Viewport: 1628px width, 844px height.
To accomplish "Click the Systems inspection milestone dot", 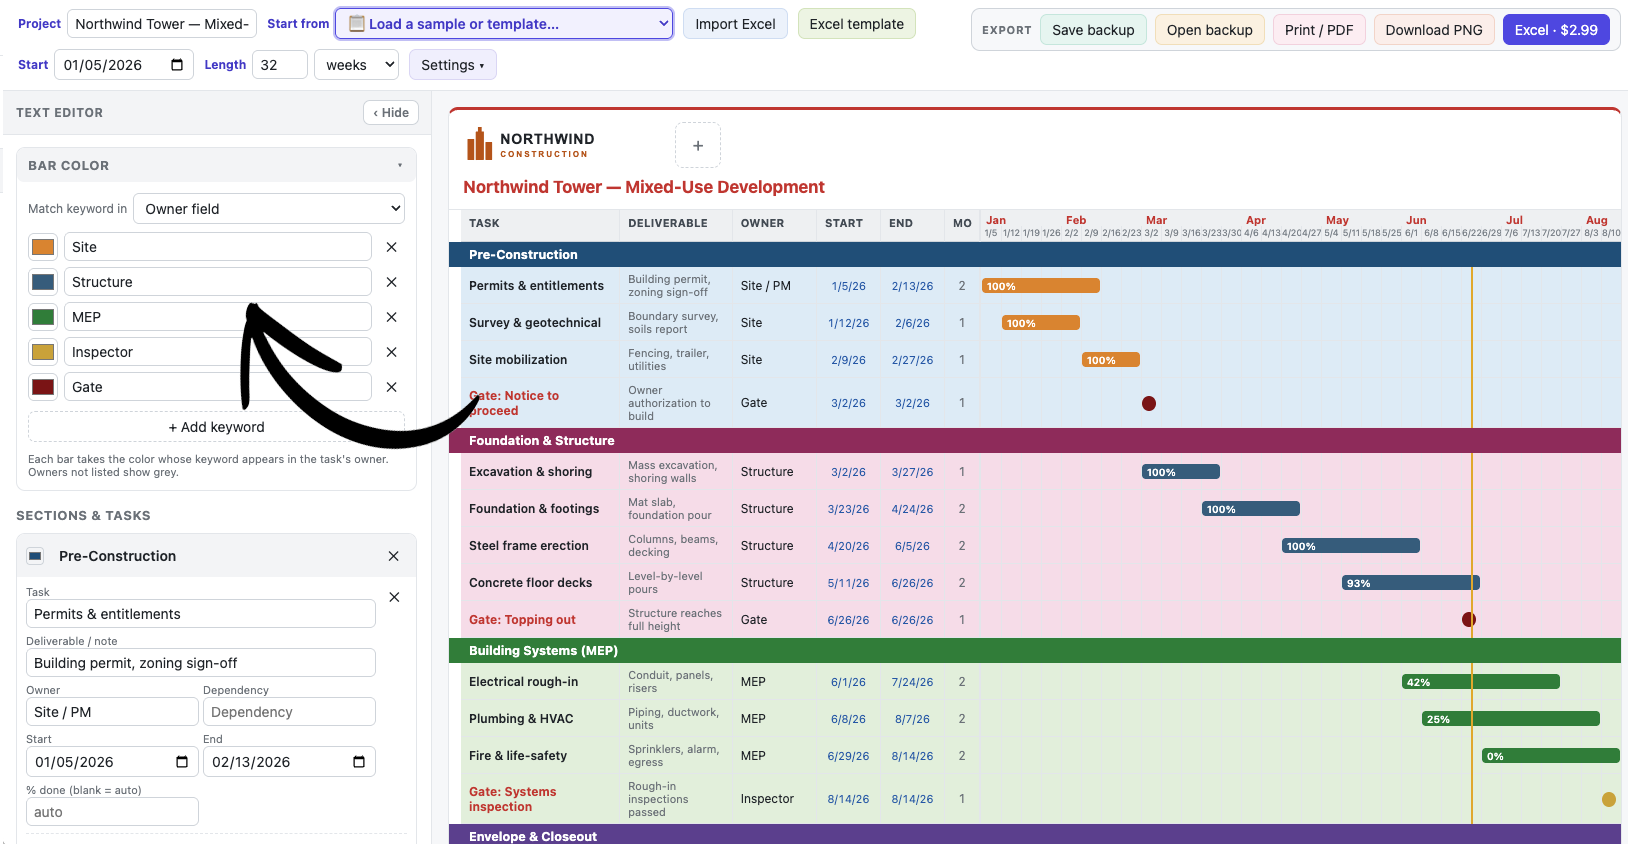I will [1609, 799].
